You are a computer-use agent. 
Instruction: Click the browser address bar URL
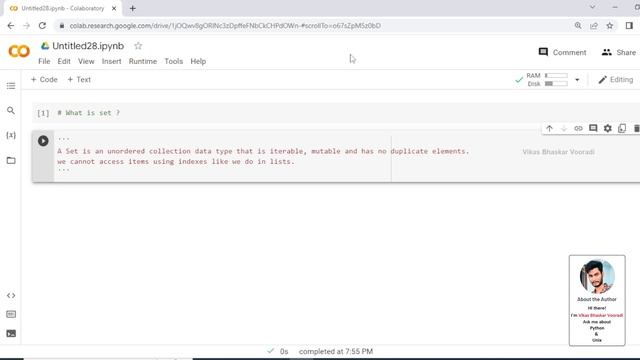pos(225,25)
